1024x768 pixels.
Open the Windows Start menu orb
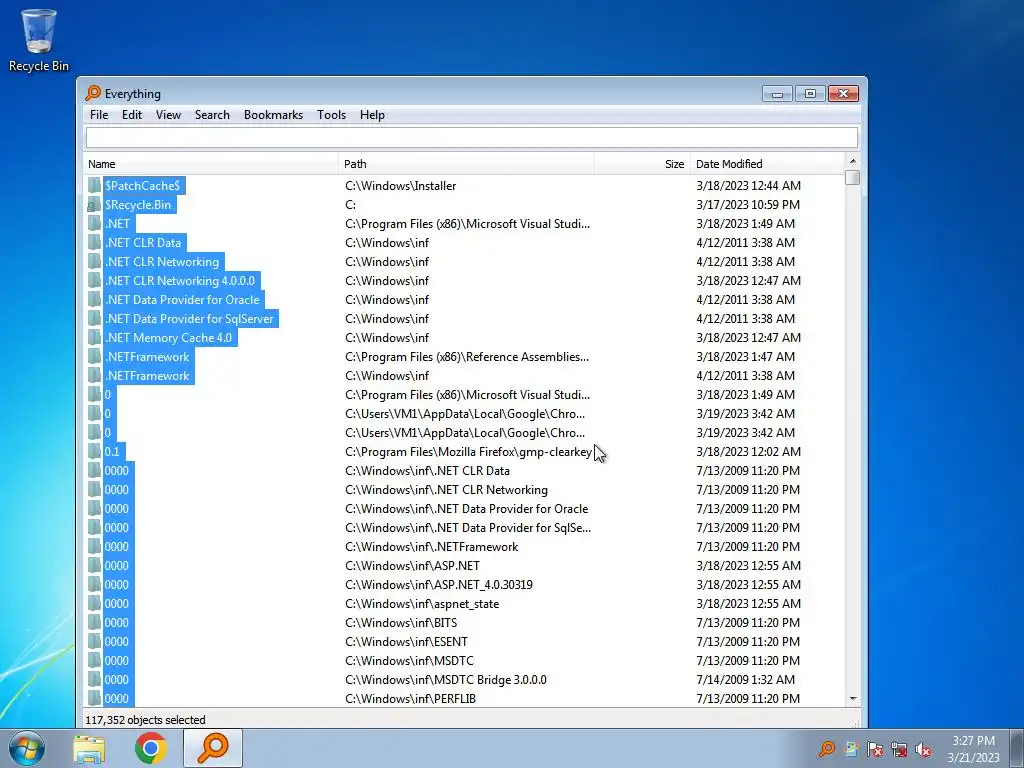click(27, 748)
